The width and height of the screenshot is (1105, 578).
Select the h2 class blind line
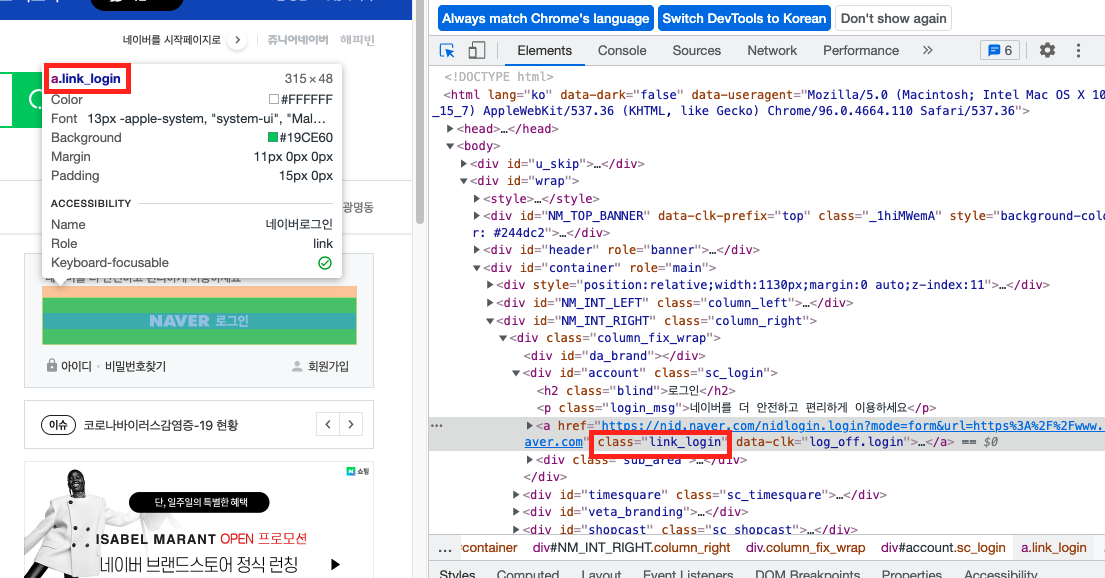636,391
